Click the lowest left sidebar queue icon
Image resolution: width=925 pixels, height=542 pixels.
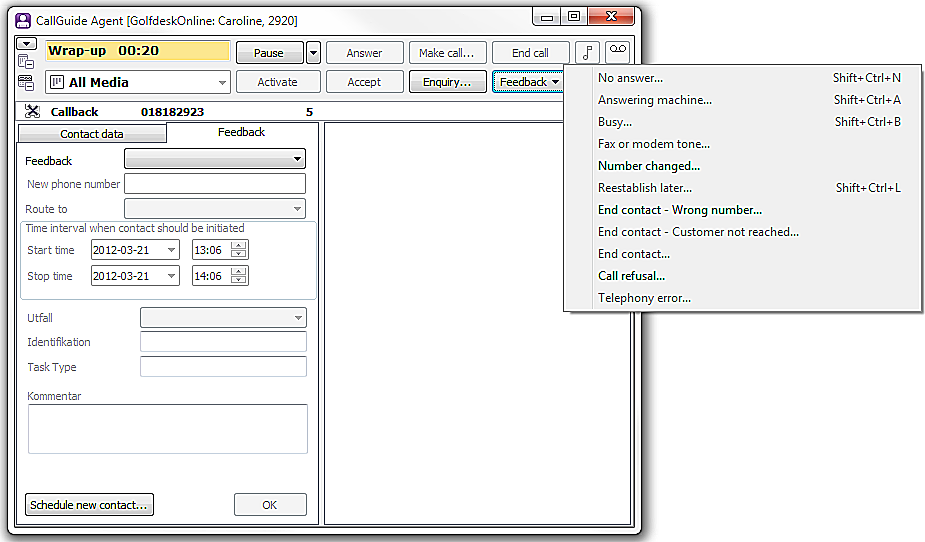pyautogui.click(x=26, y=83)
